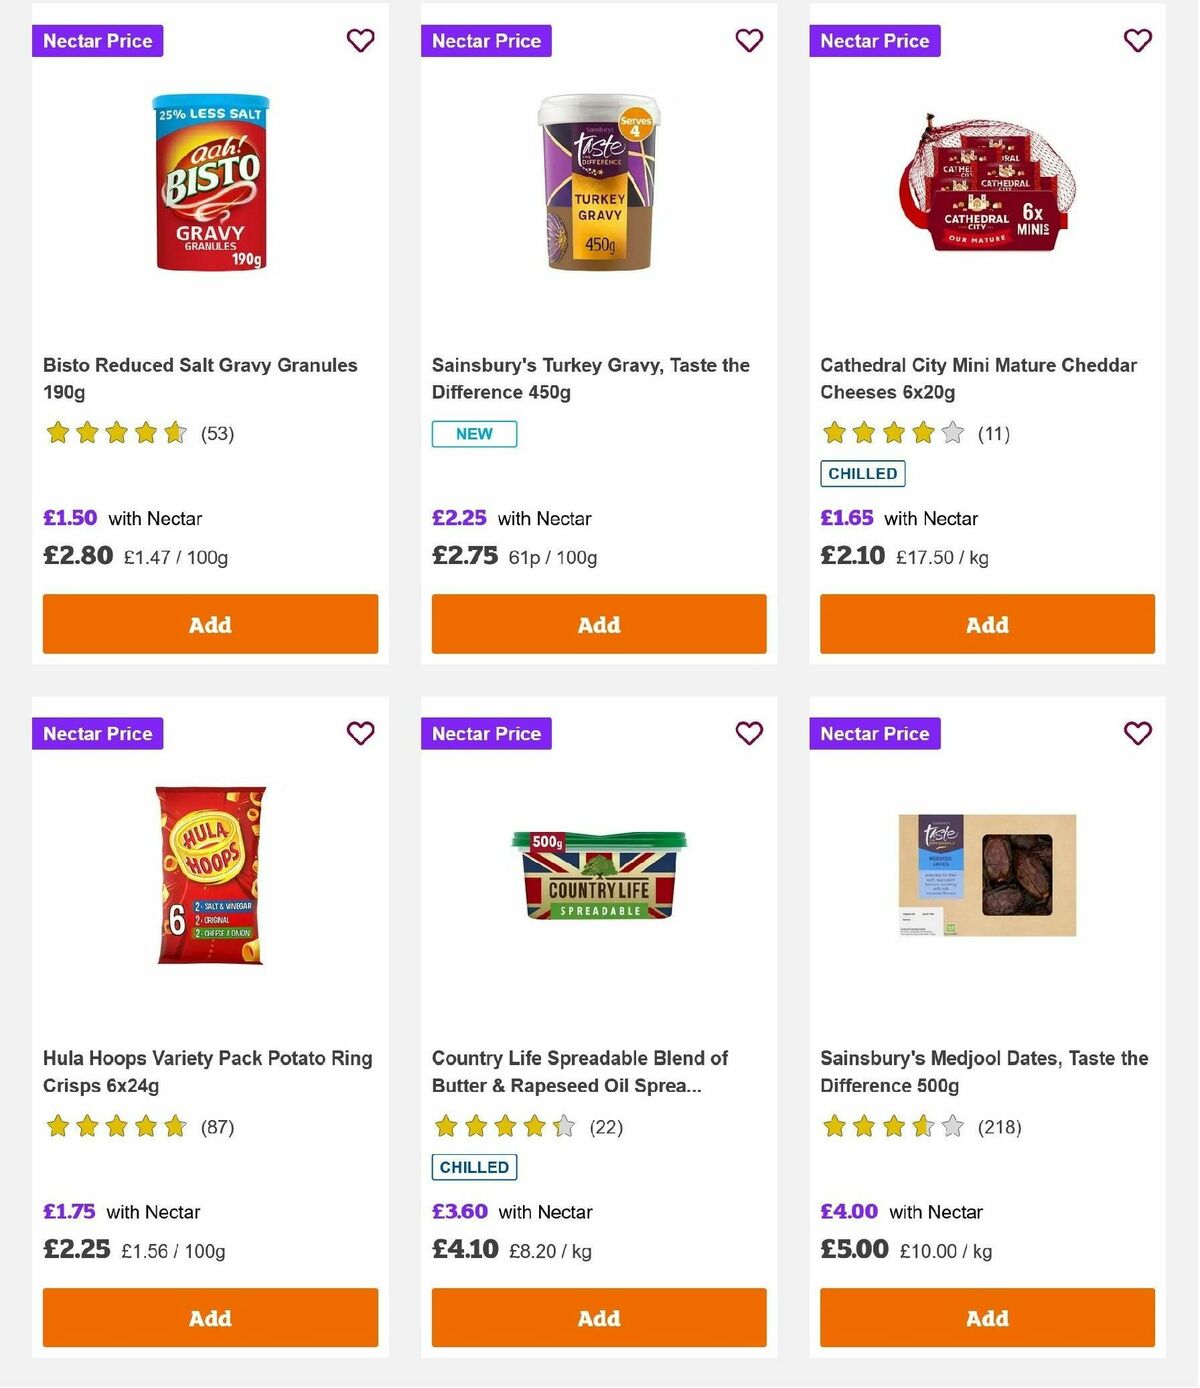This screenshot has height=1388, width=1200.
Task: Add the Cathedral City cheeses to trolley
Action: click(987, 624)
